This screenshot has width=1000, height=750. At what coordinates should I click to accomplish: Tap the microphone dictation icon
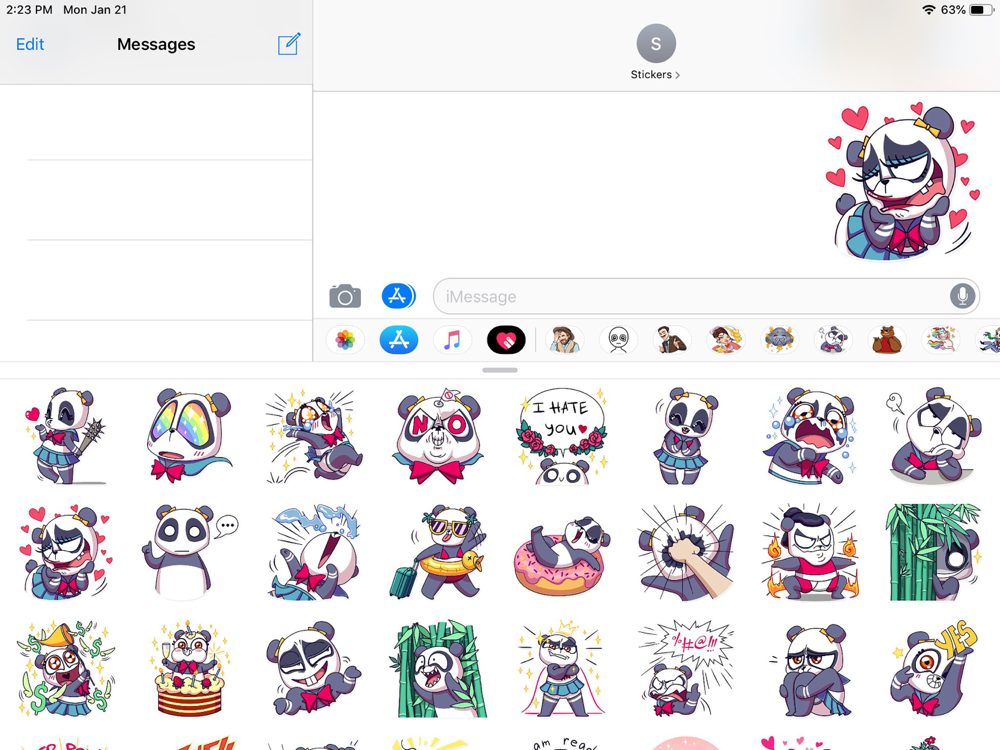pos(962,297)
